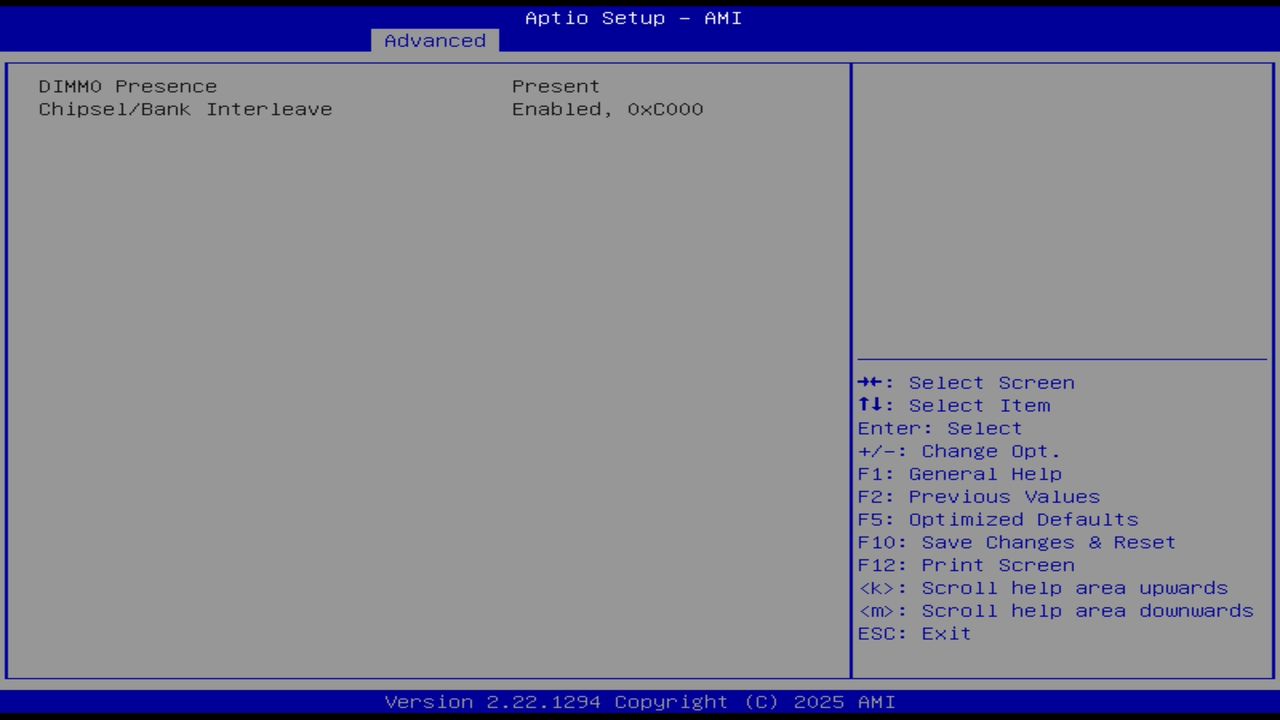Click the +/- Change Opt. hint
The image size is (1280, 720).
coord(958,451)
